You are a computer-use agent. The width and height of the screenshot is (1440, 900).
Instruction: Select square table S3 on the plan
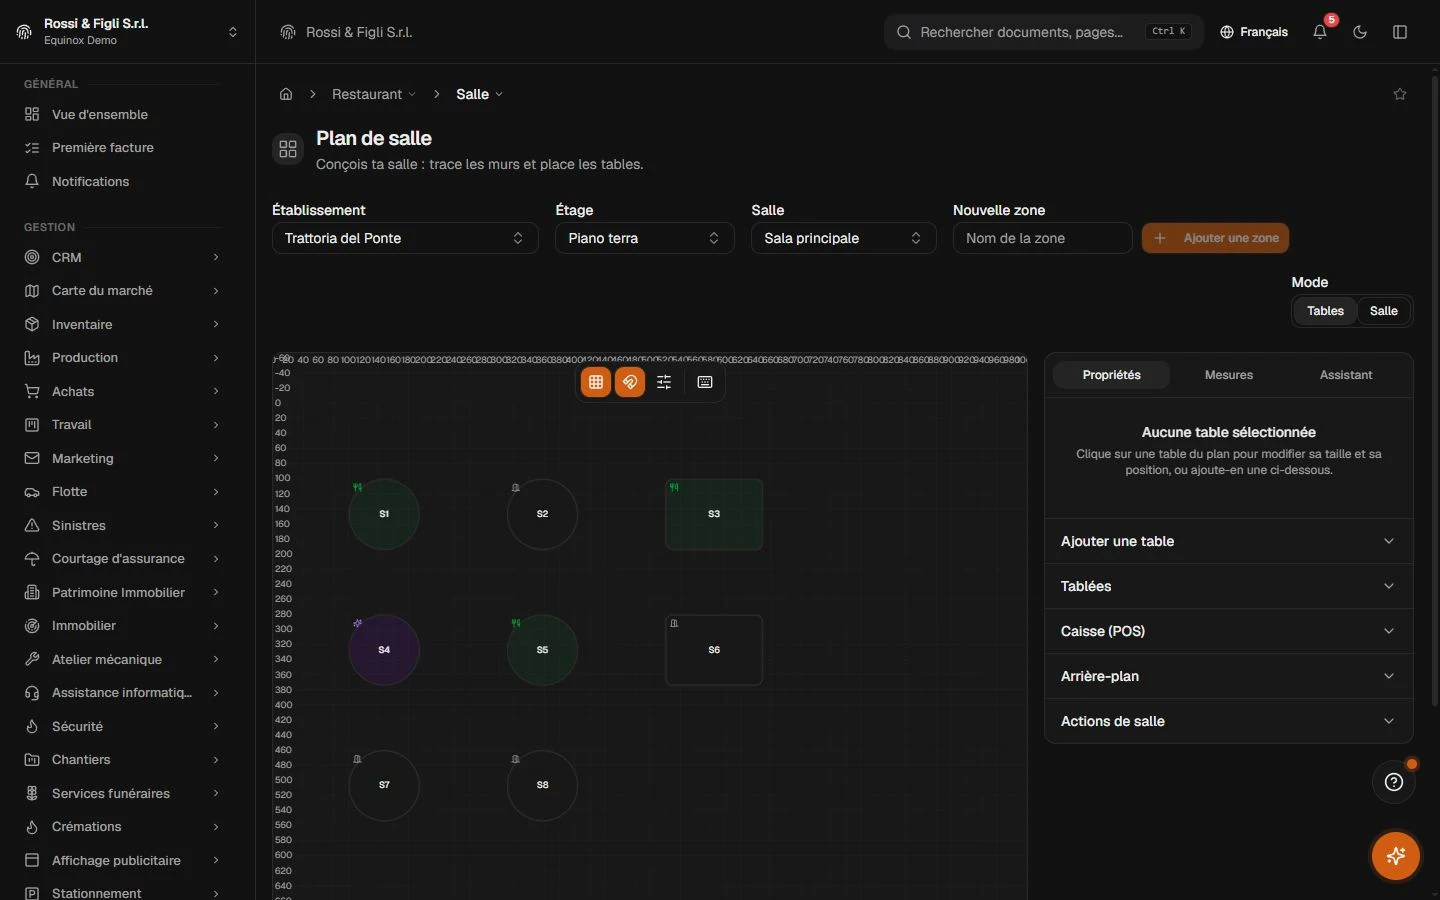(x=714, y=514)
